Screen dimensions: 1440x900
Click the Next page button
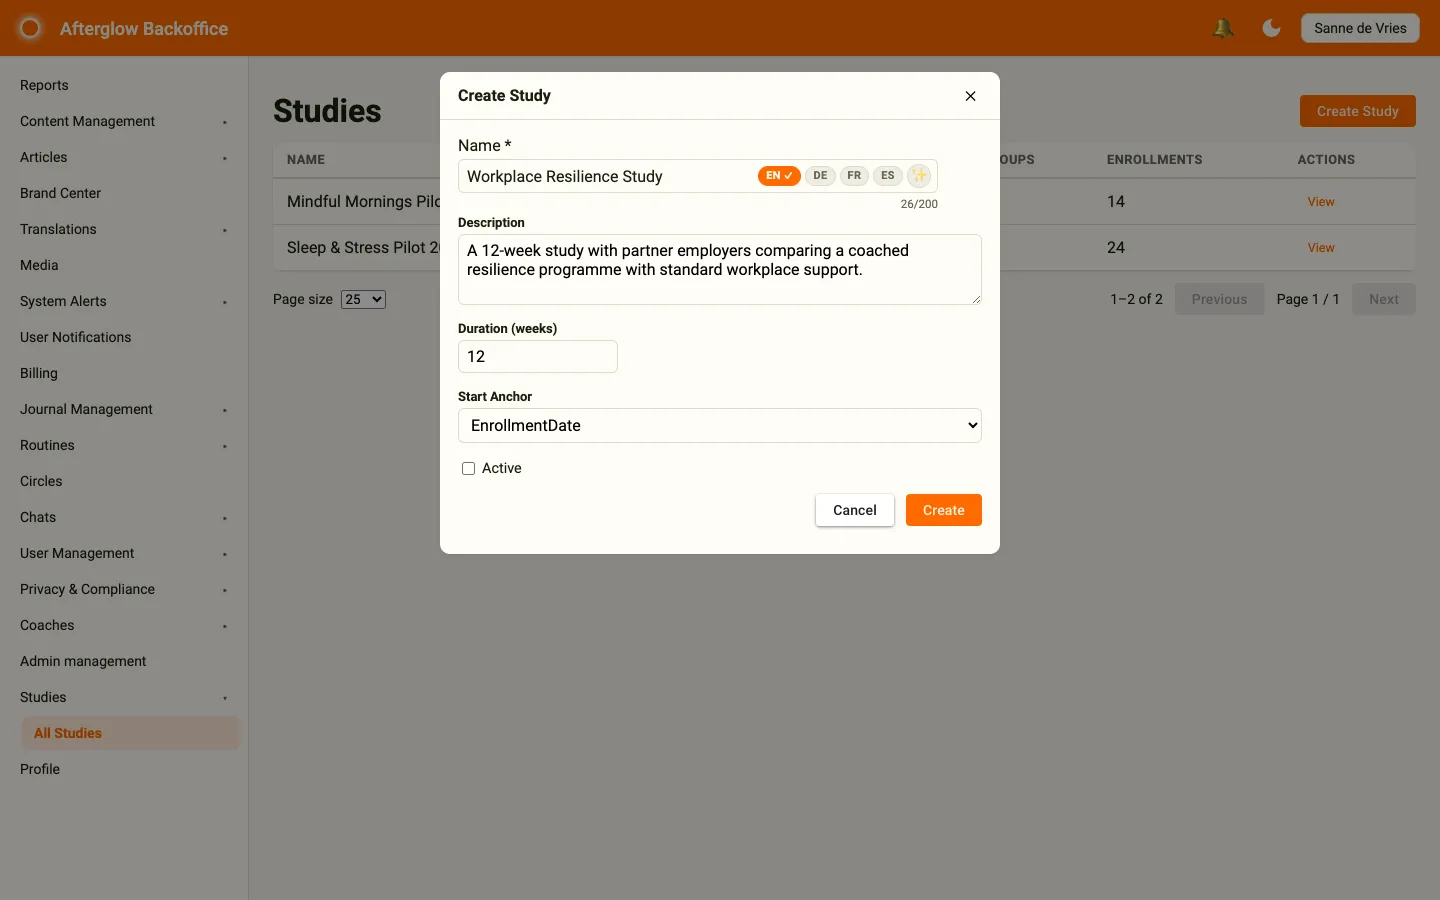(1384, 299)
